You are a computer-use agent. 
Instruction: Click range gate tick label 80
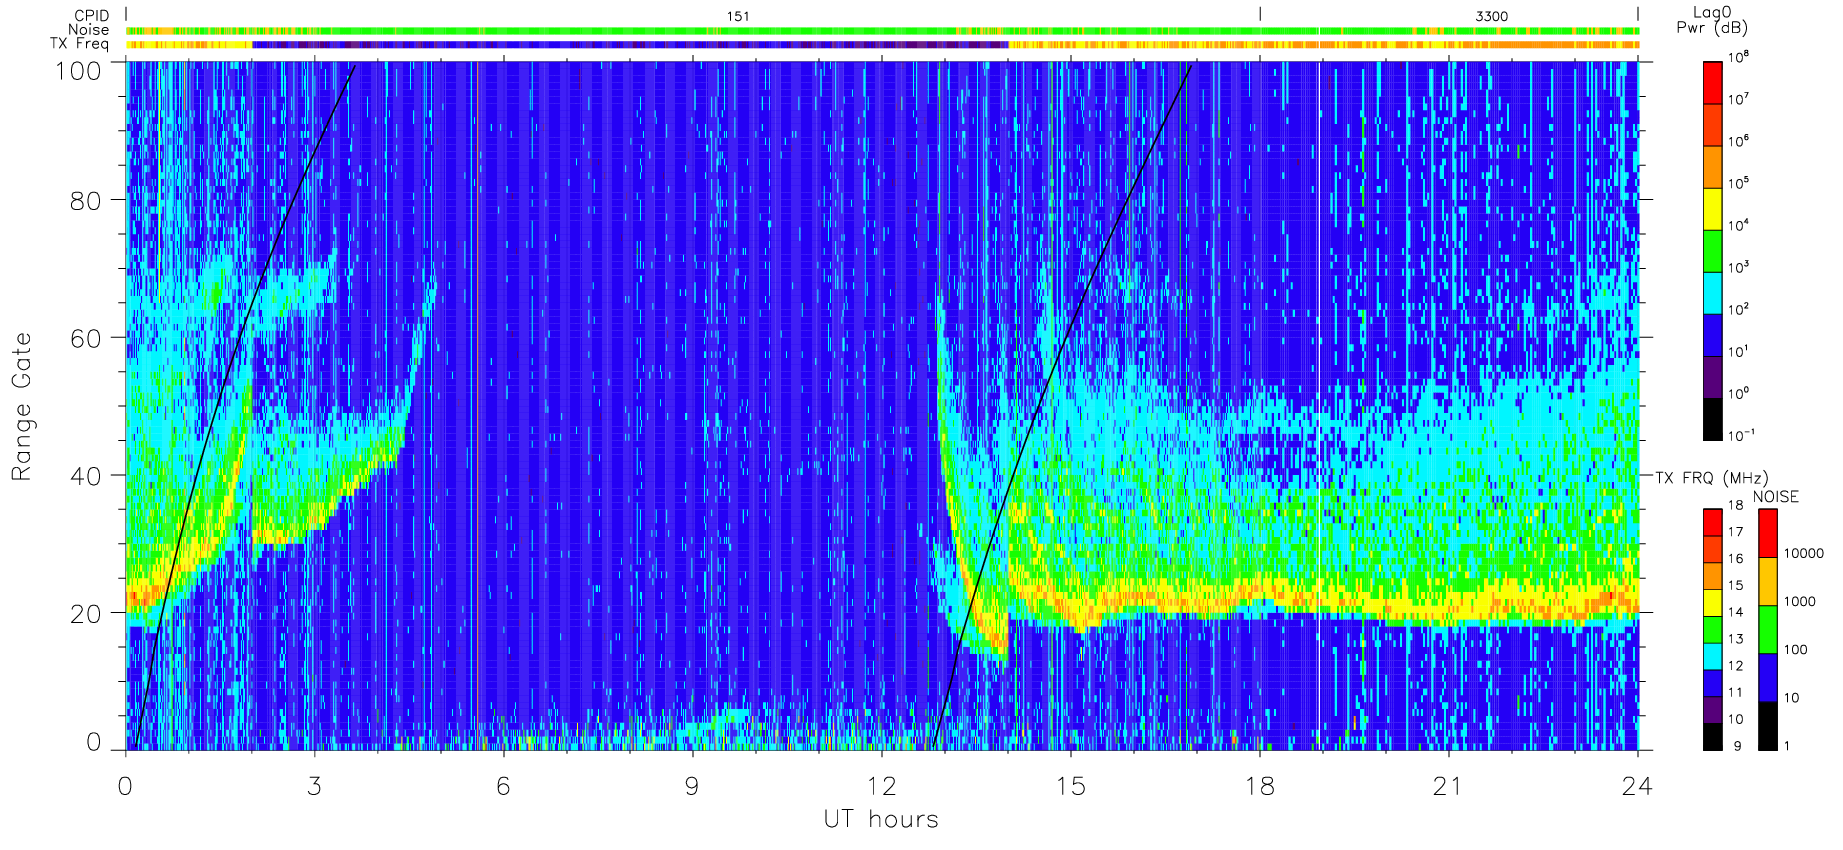(85, 200)
